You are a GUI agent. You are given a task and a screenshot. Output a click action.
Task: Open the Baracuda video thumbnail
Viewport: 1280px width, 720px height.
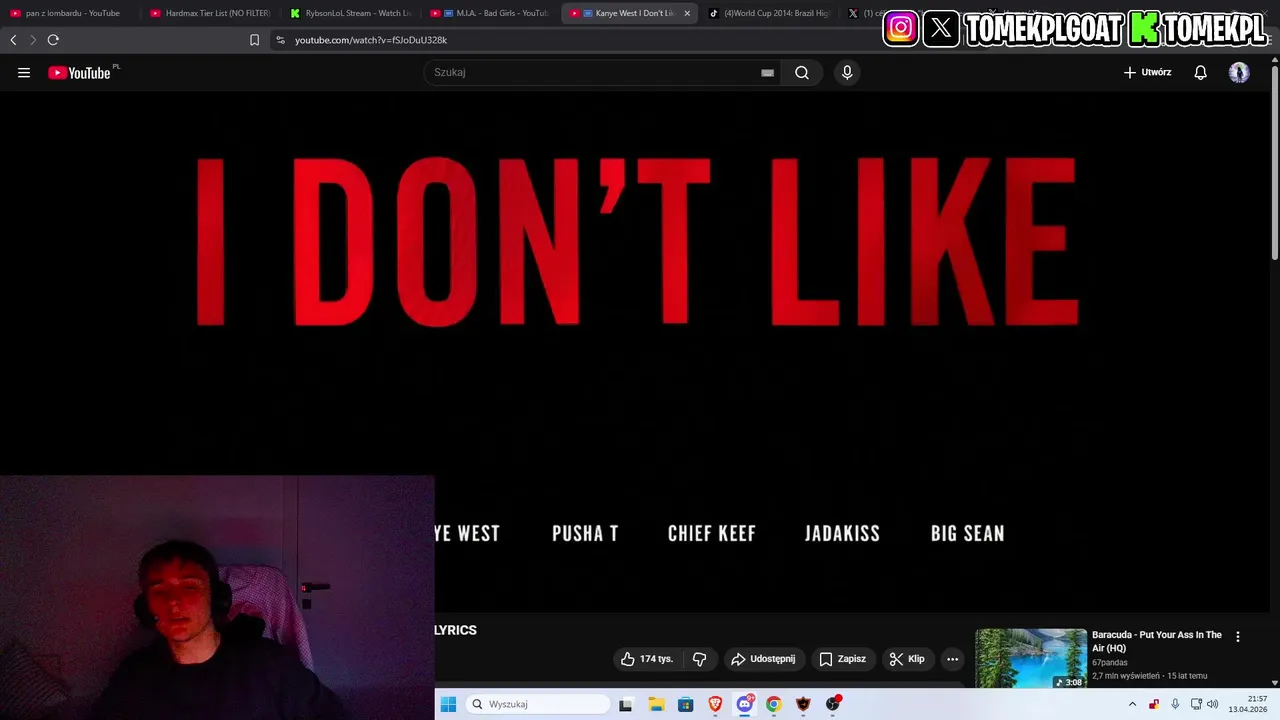(1031, 658)
